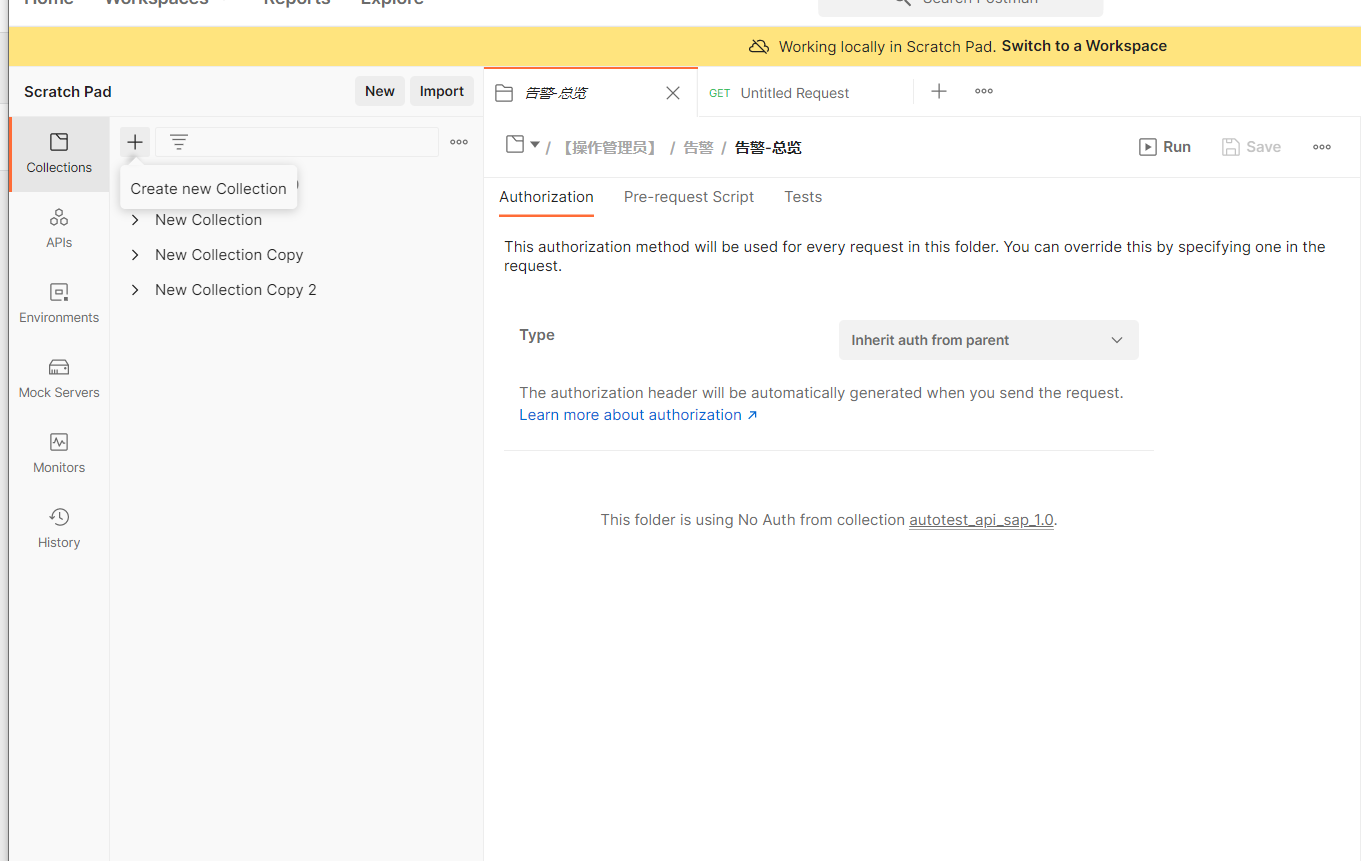Open the Pre-request Script tab
The width and height of the screenshot is (1361, 861).
pyautogui.click(x=688, y=197)
